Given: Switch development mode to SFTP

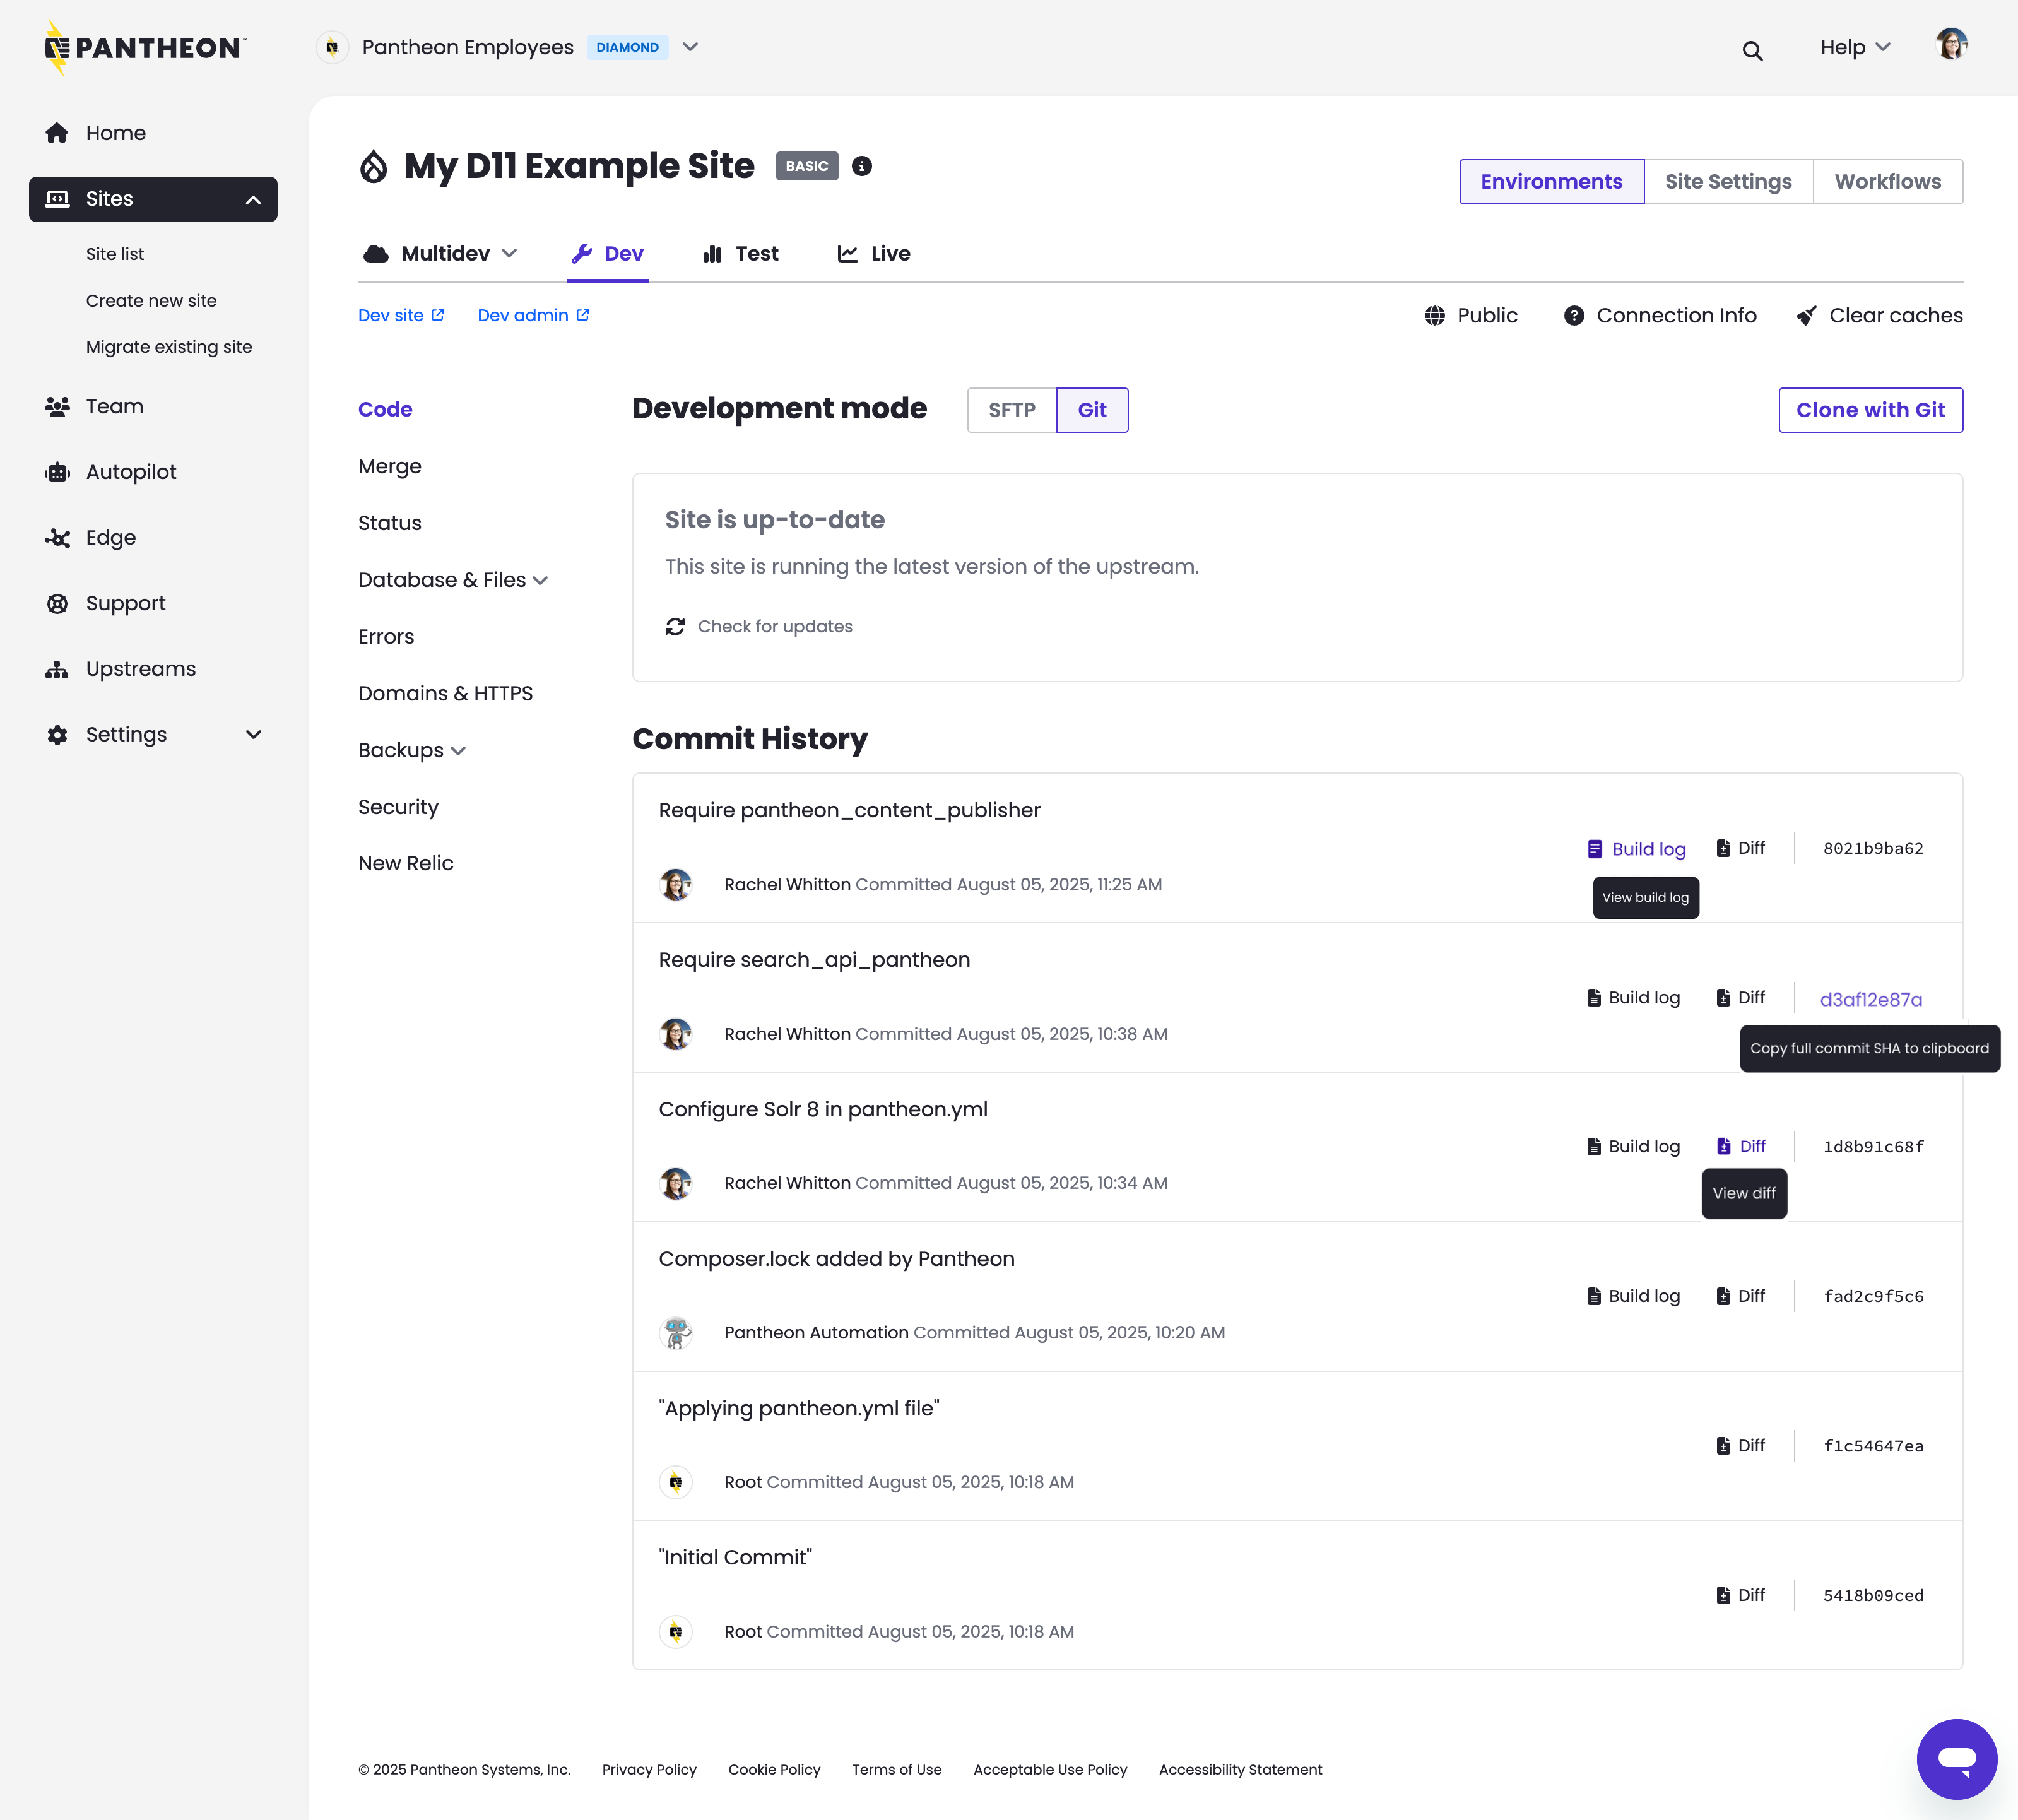Looking at the screenshot, I should pyautogui.click(x=1011, y=410).
